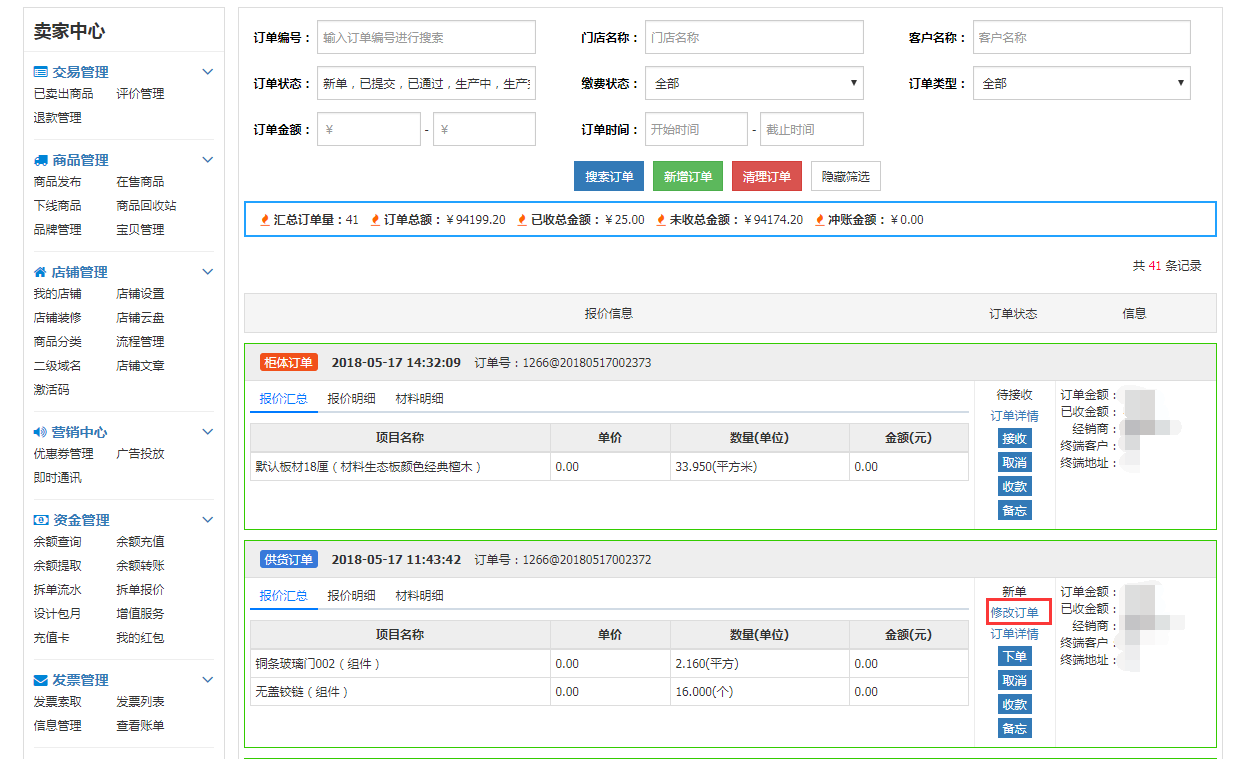Click the 营销中心 speaker icon
Viewport: 1242px width, 759px height.
(40, 432)
